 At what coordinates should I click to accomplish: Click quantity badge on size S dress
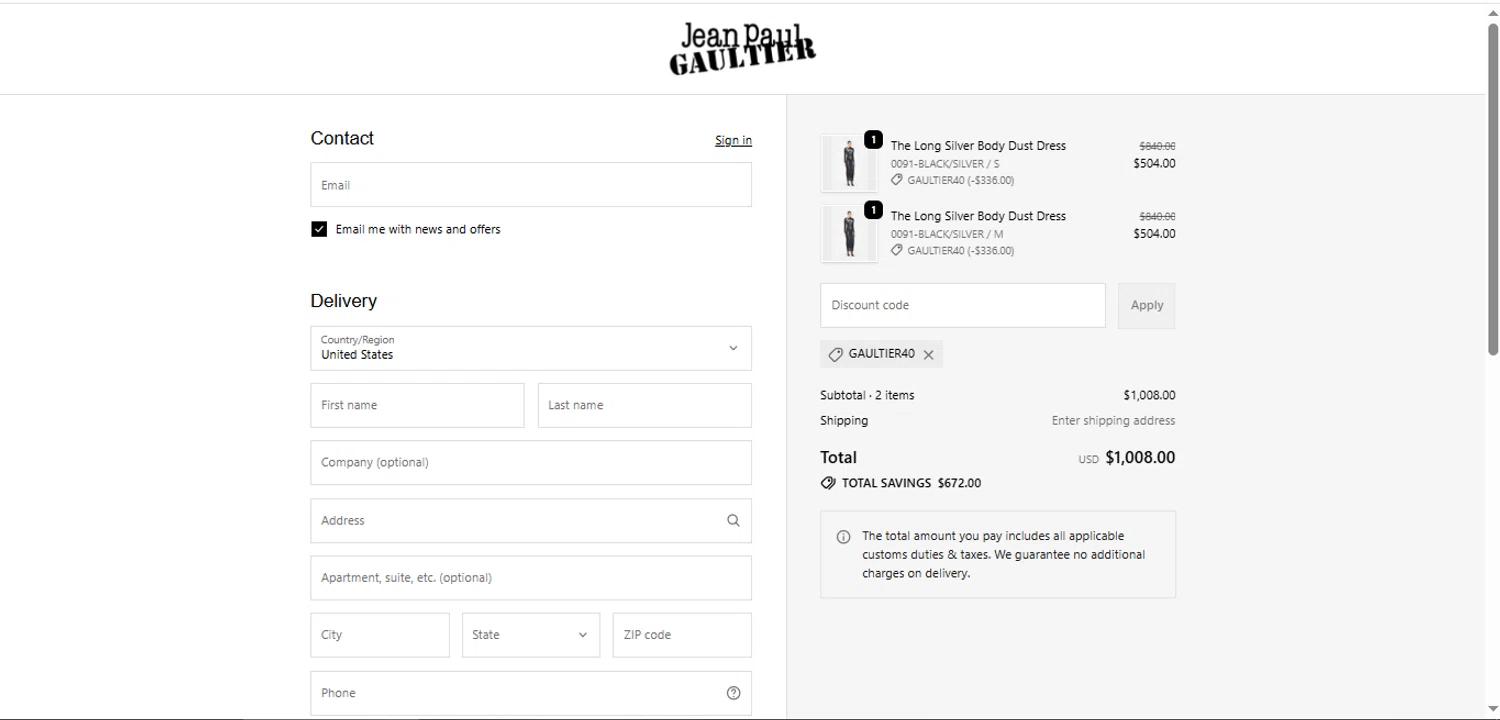click(873, 140)
